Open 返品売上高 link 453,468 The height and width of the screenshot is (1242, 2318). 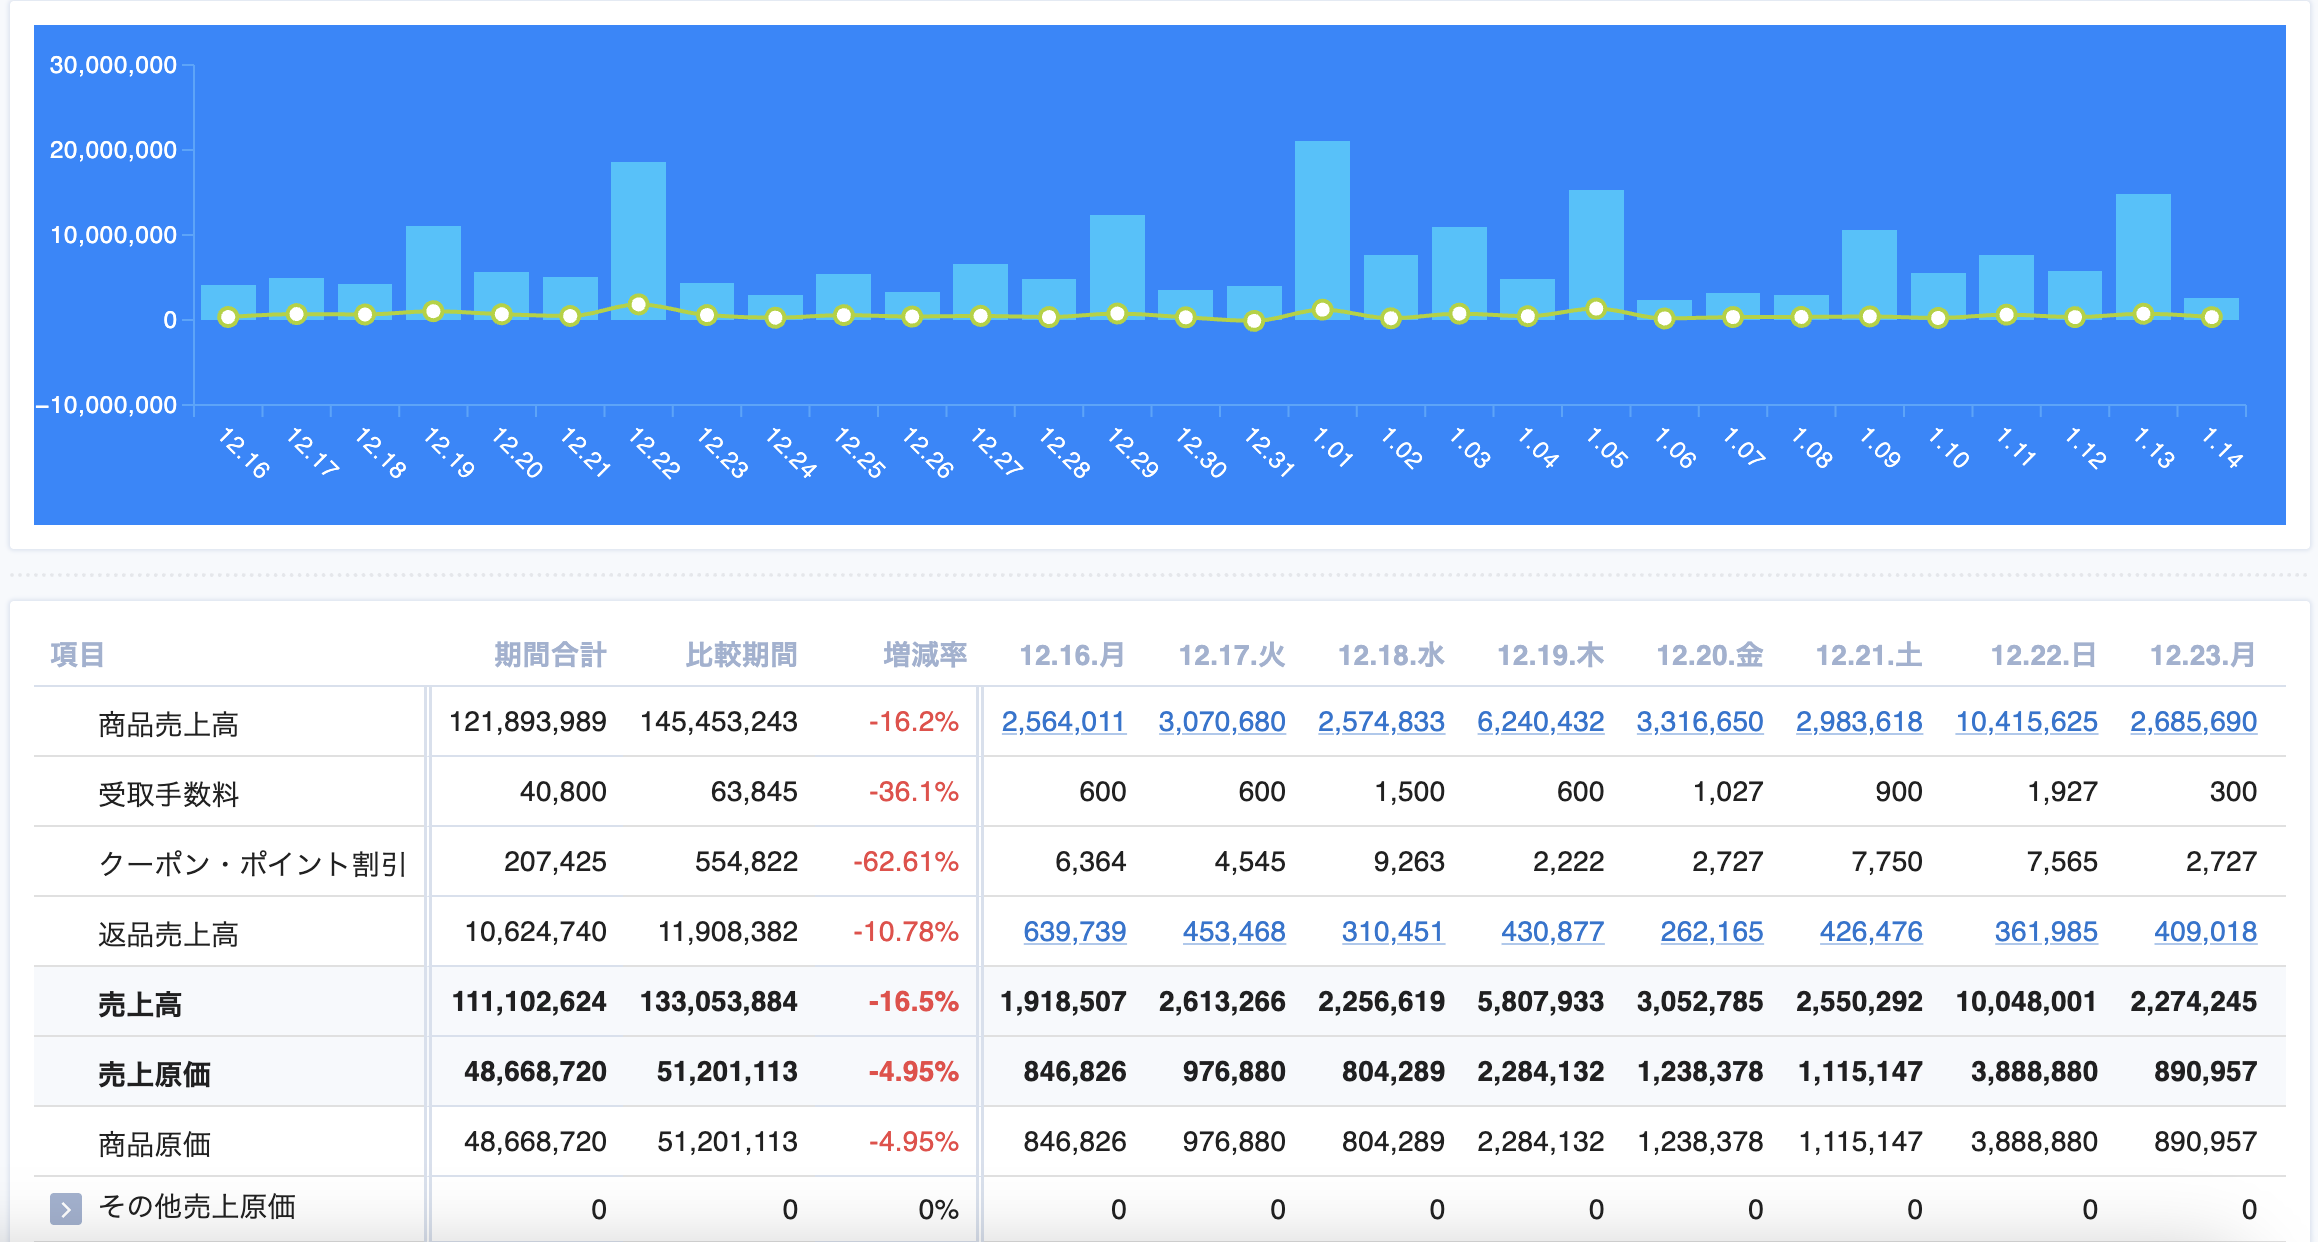(1234, 932)
